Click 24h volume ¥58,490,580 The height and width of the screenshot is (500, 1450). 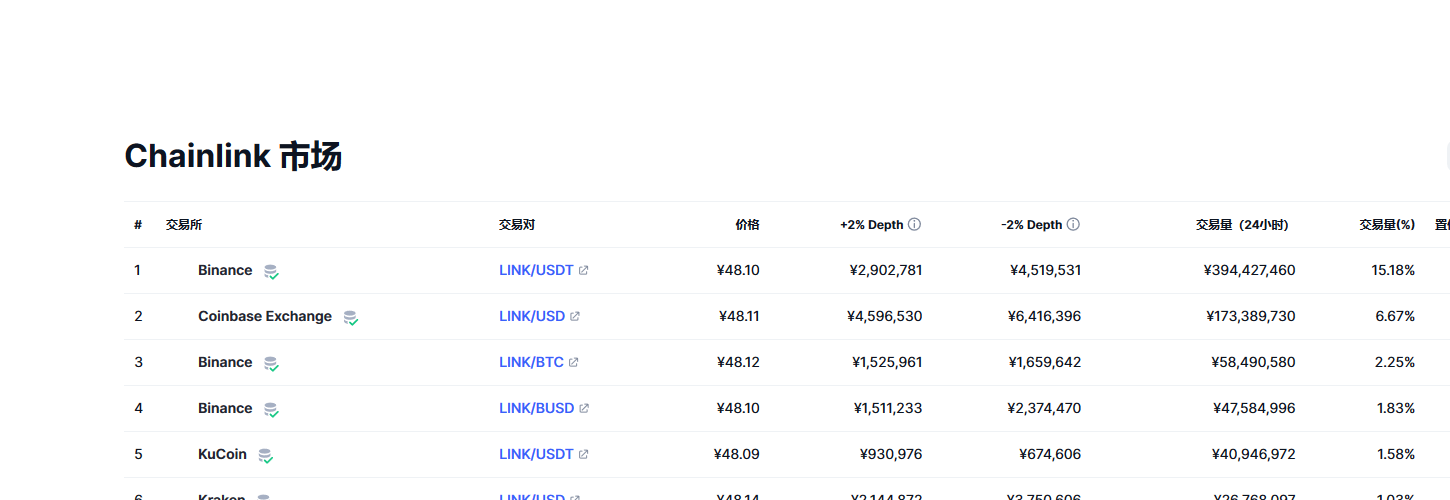[1253, 362]
